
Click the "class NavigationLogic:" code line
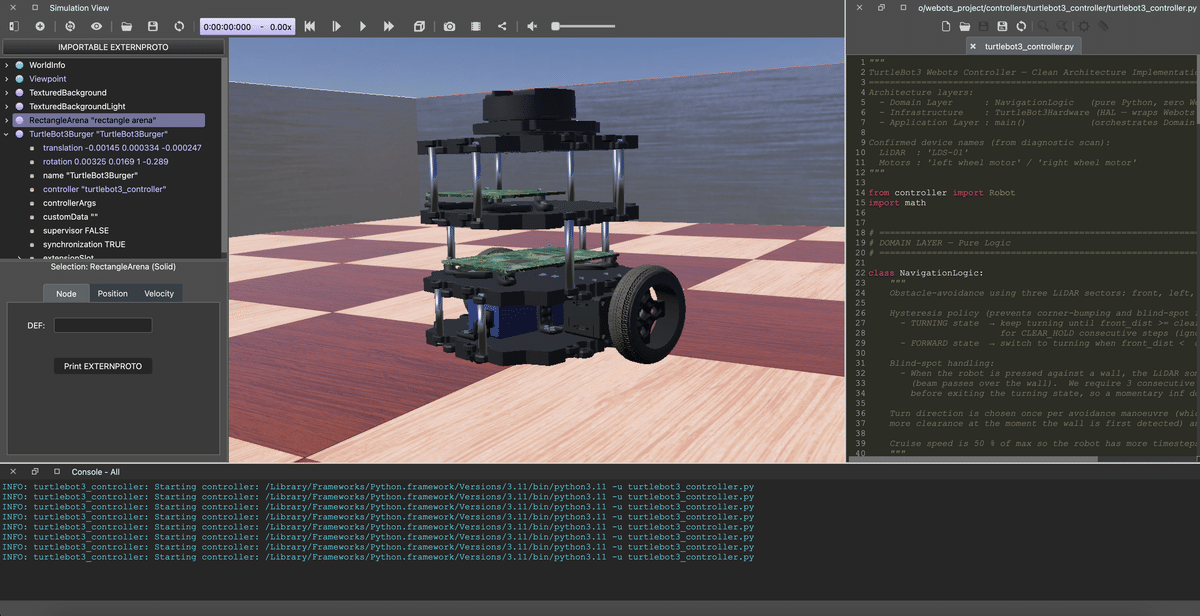[x=926, y=272]
